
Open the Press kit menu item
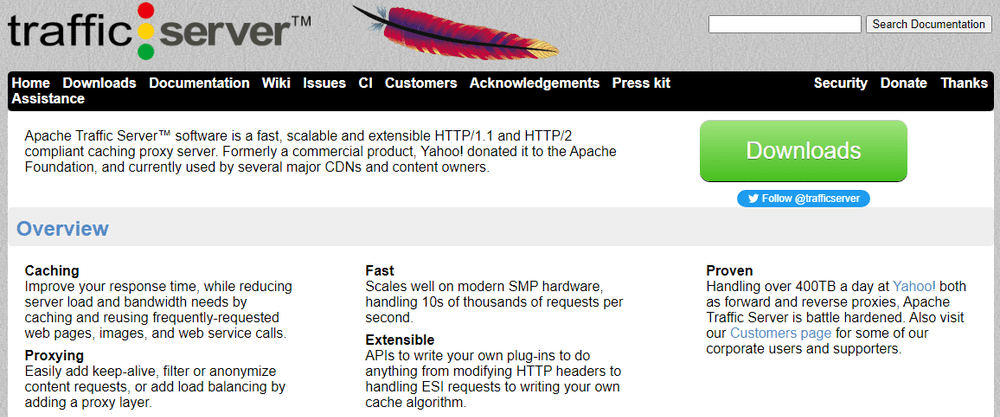click(x=641, y=83)
